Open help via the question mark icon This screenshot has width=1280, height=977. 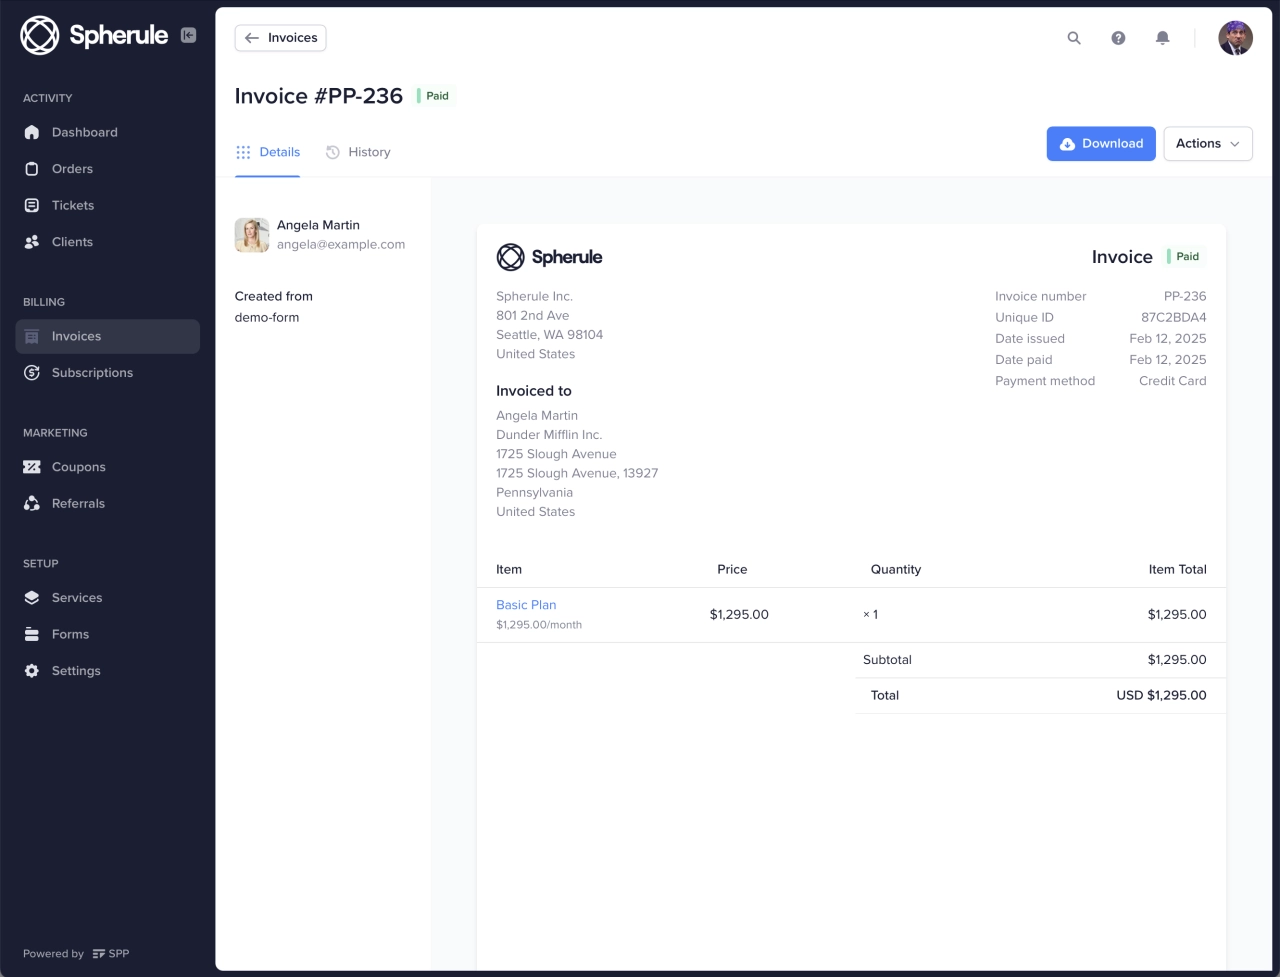(1118, 38)
